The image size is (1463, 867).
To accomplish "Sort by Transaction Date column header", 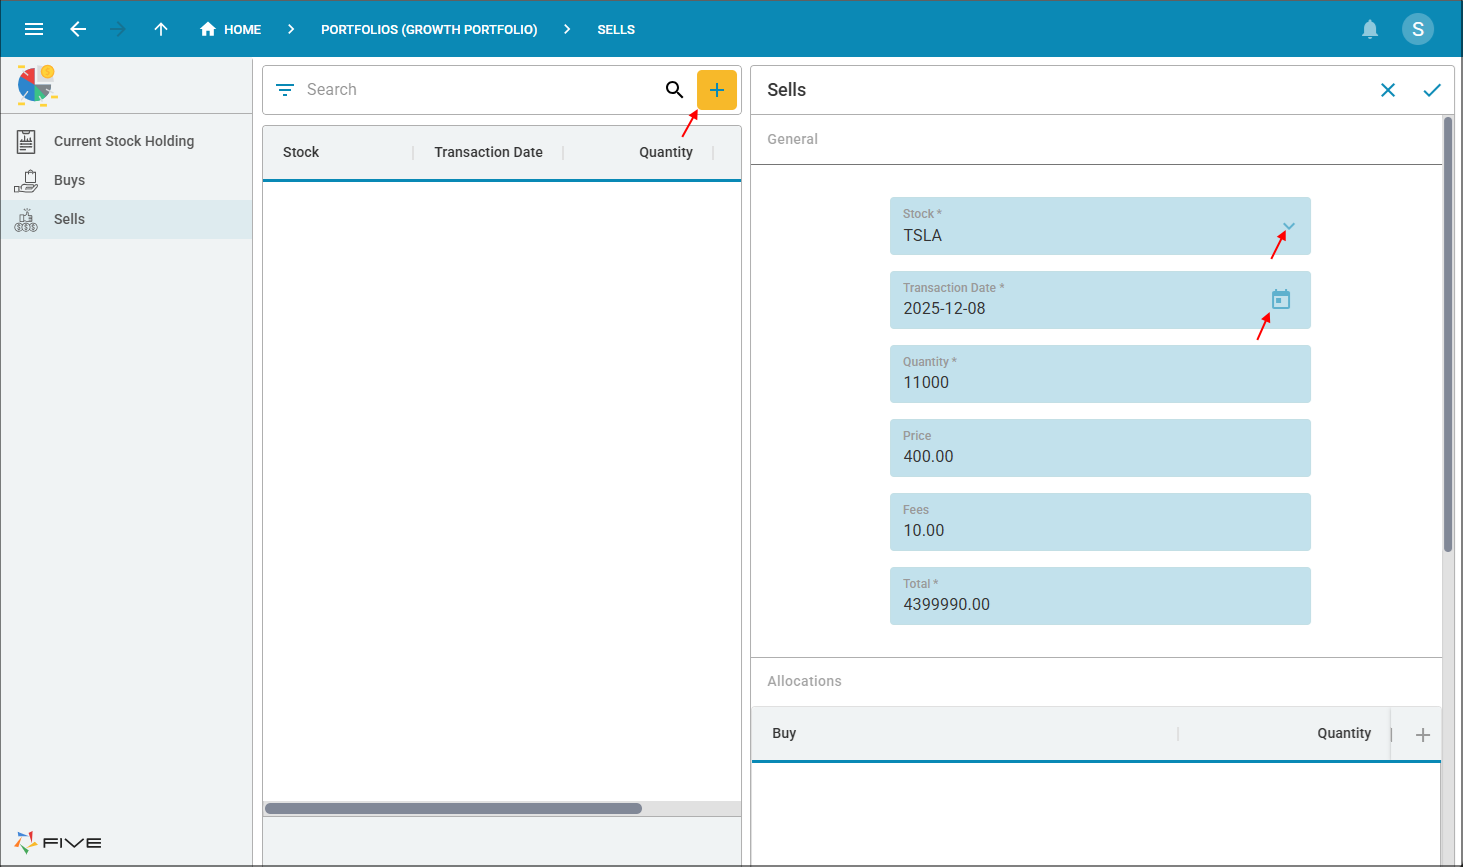I will click(x=488, y=152).
